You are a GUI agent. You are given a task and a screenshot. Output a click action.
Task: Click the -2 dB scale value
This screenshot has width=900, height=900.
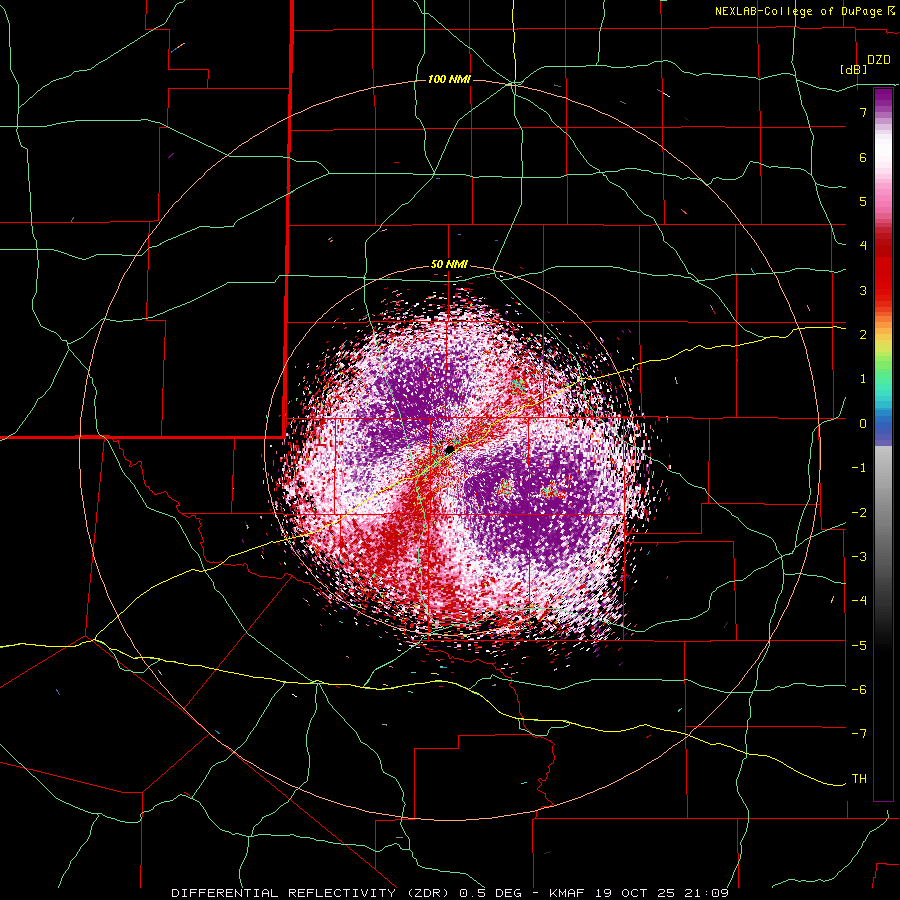click(859, 512)
